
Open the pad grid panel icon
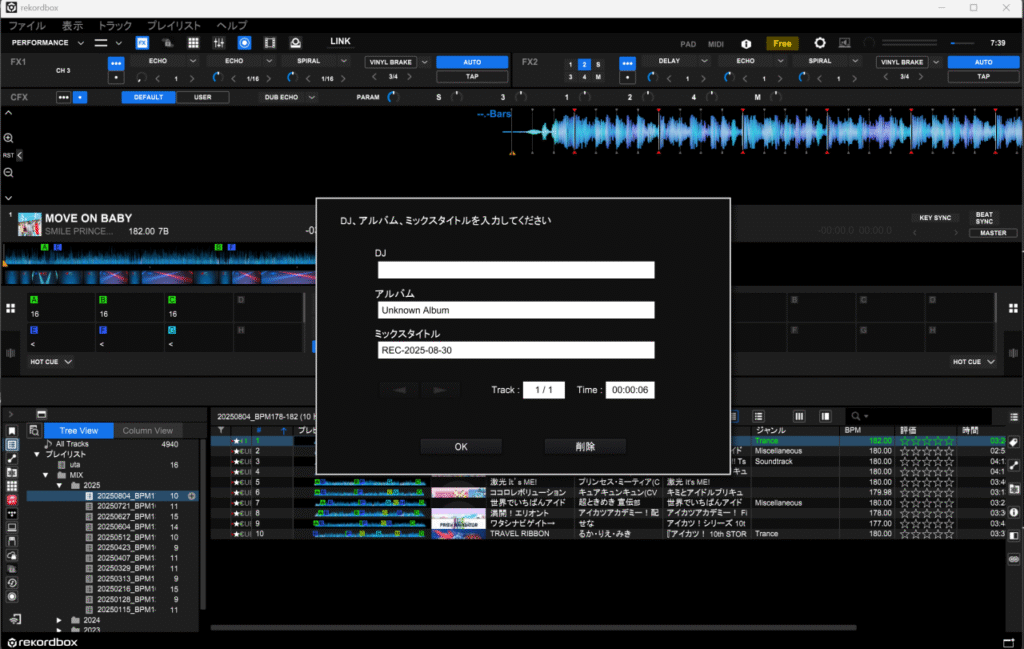tap(193, 43)
